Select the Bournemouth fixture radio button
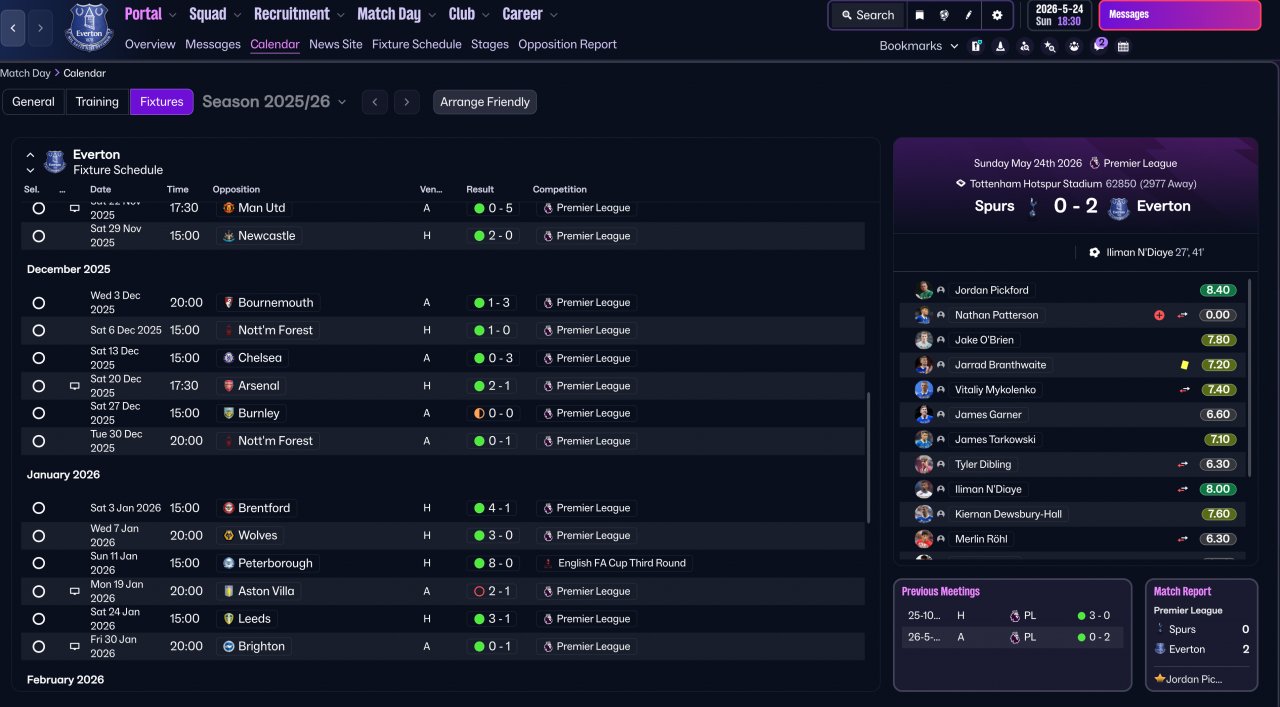 click(x=38, y=303)
